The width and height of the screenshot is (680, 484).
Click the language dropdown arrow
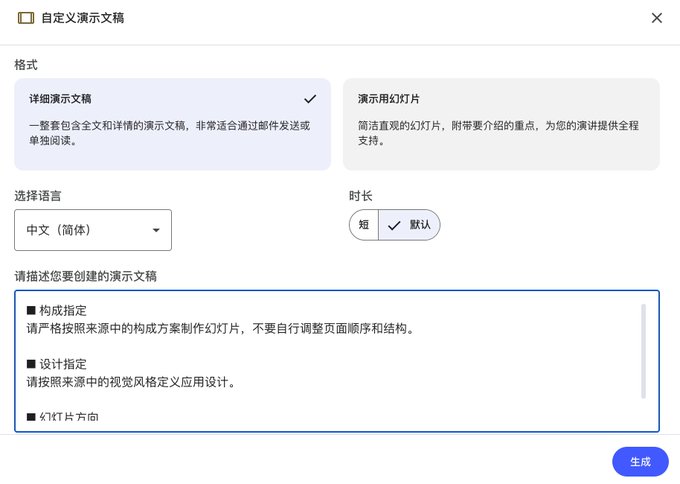[156, 230]
